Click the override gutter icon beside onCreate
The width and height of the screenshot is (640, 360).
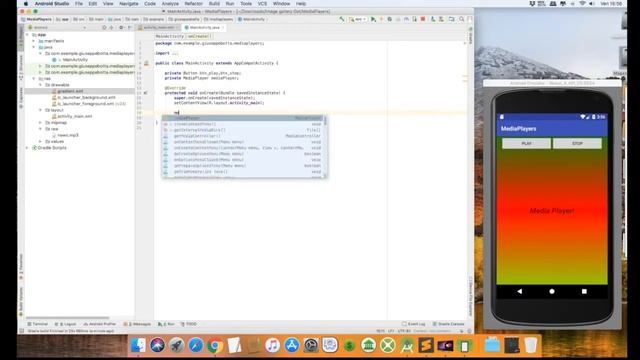click(x=146, y=93)
